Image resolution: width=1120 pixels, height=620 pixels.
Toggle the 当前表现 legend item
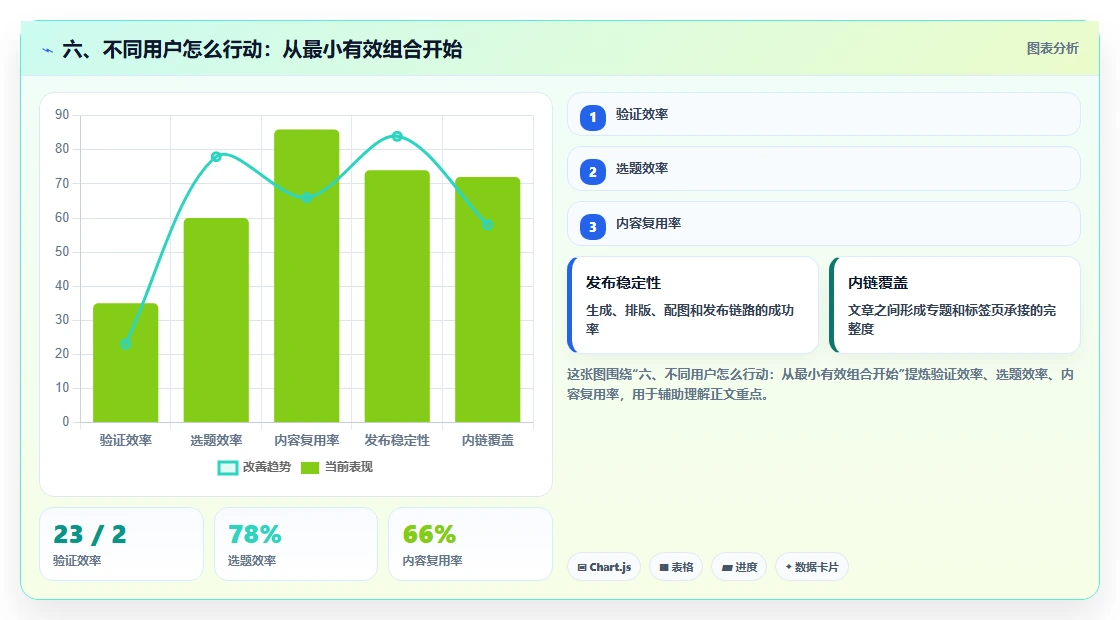click(x=336, y=467)
